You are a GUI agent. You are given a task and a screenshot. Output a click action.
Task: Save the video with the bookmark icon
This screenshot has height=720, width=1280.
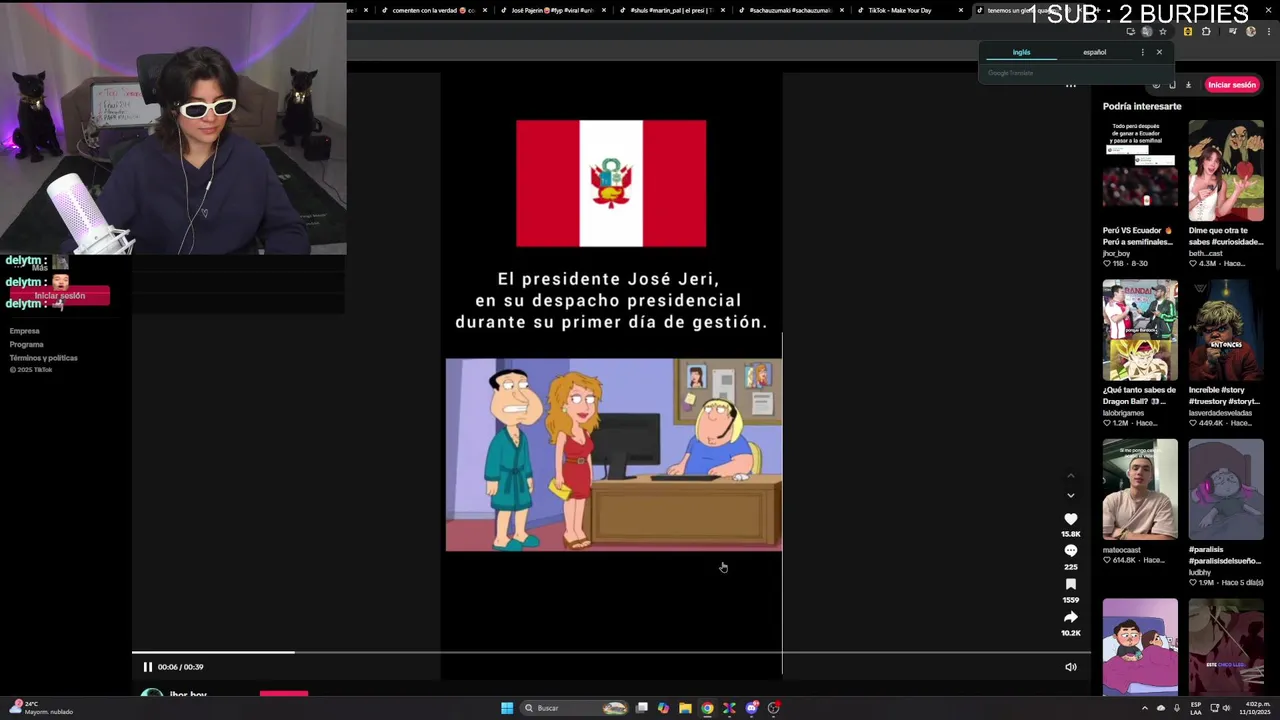1070,584
